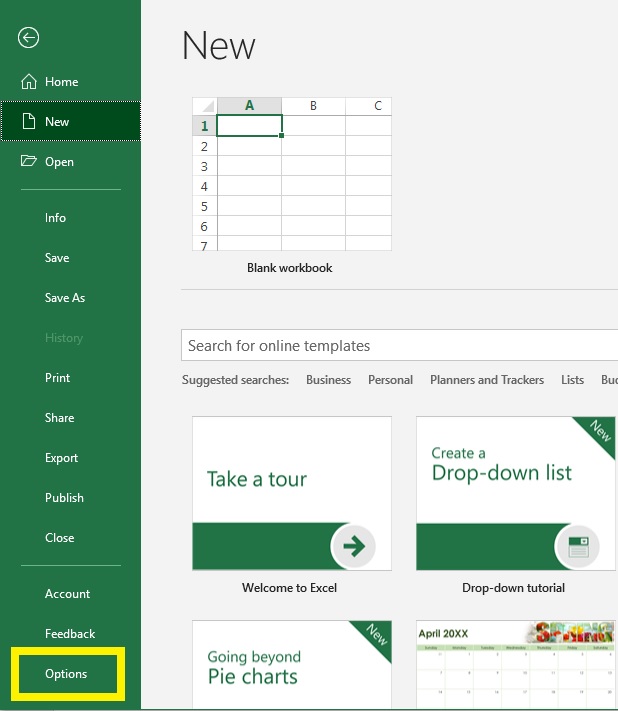Screen dimensions: 618x711
Task: Choose Save As from the sidebar
Action: [x=65, y=298]
